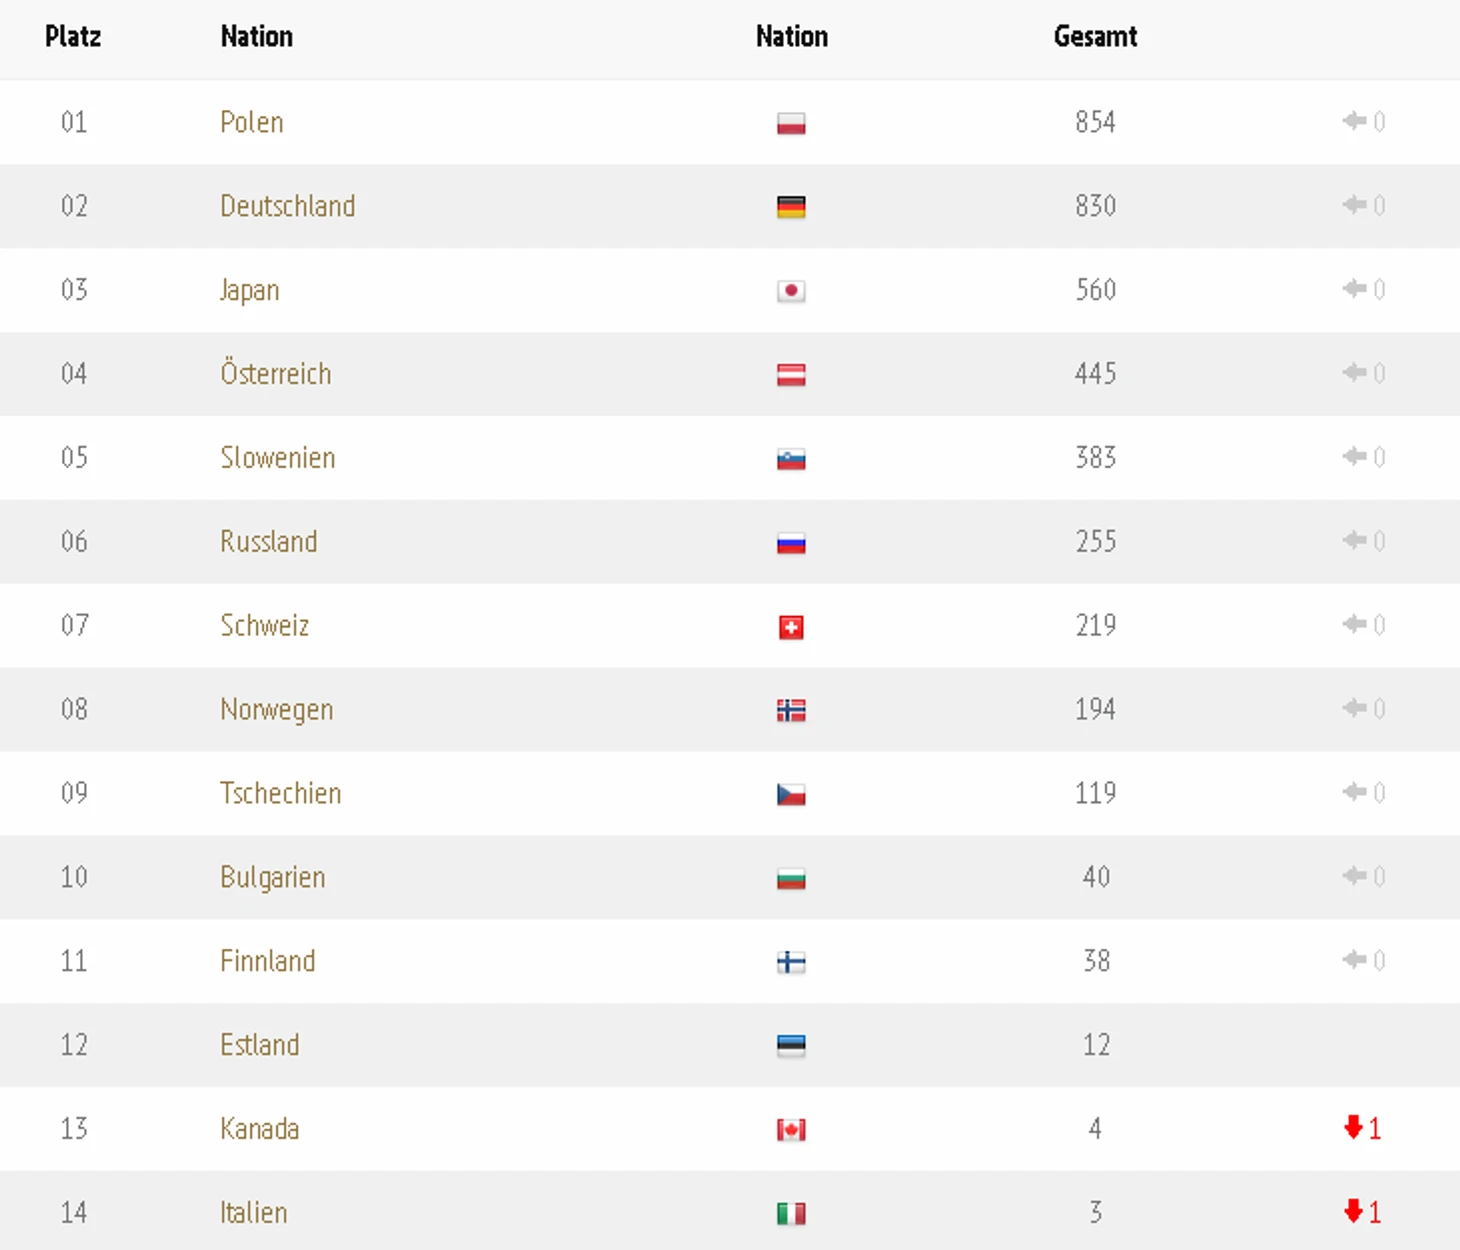Screen dimensions: 1460x1250
Task: Click the Finland flag icon
Action: [x=791, y=962]
